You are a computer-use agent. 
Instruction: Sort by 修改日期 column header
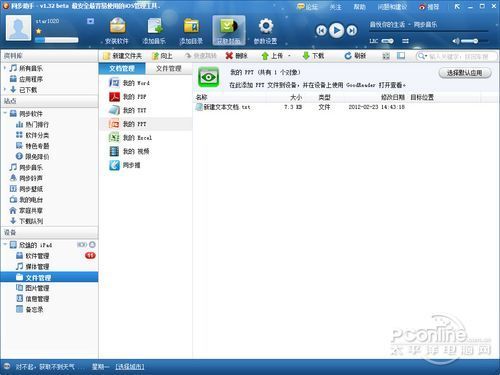coord(393,97)
